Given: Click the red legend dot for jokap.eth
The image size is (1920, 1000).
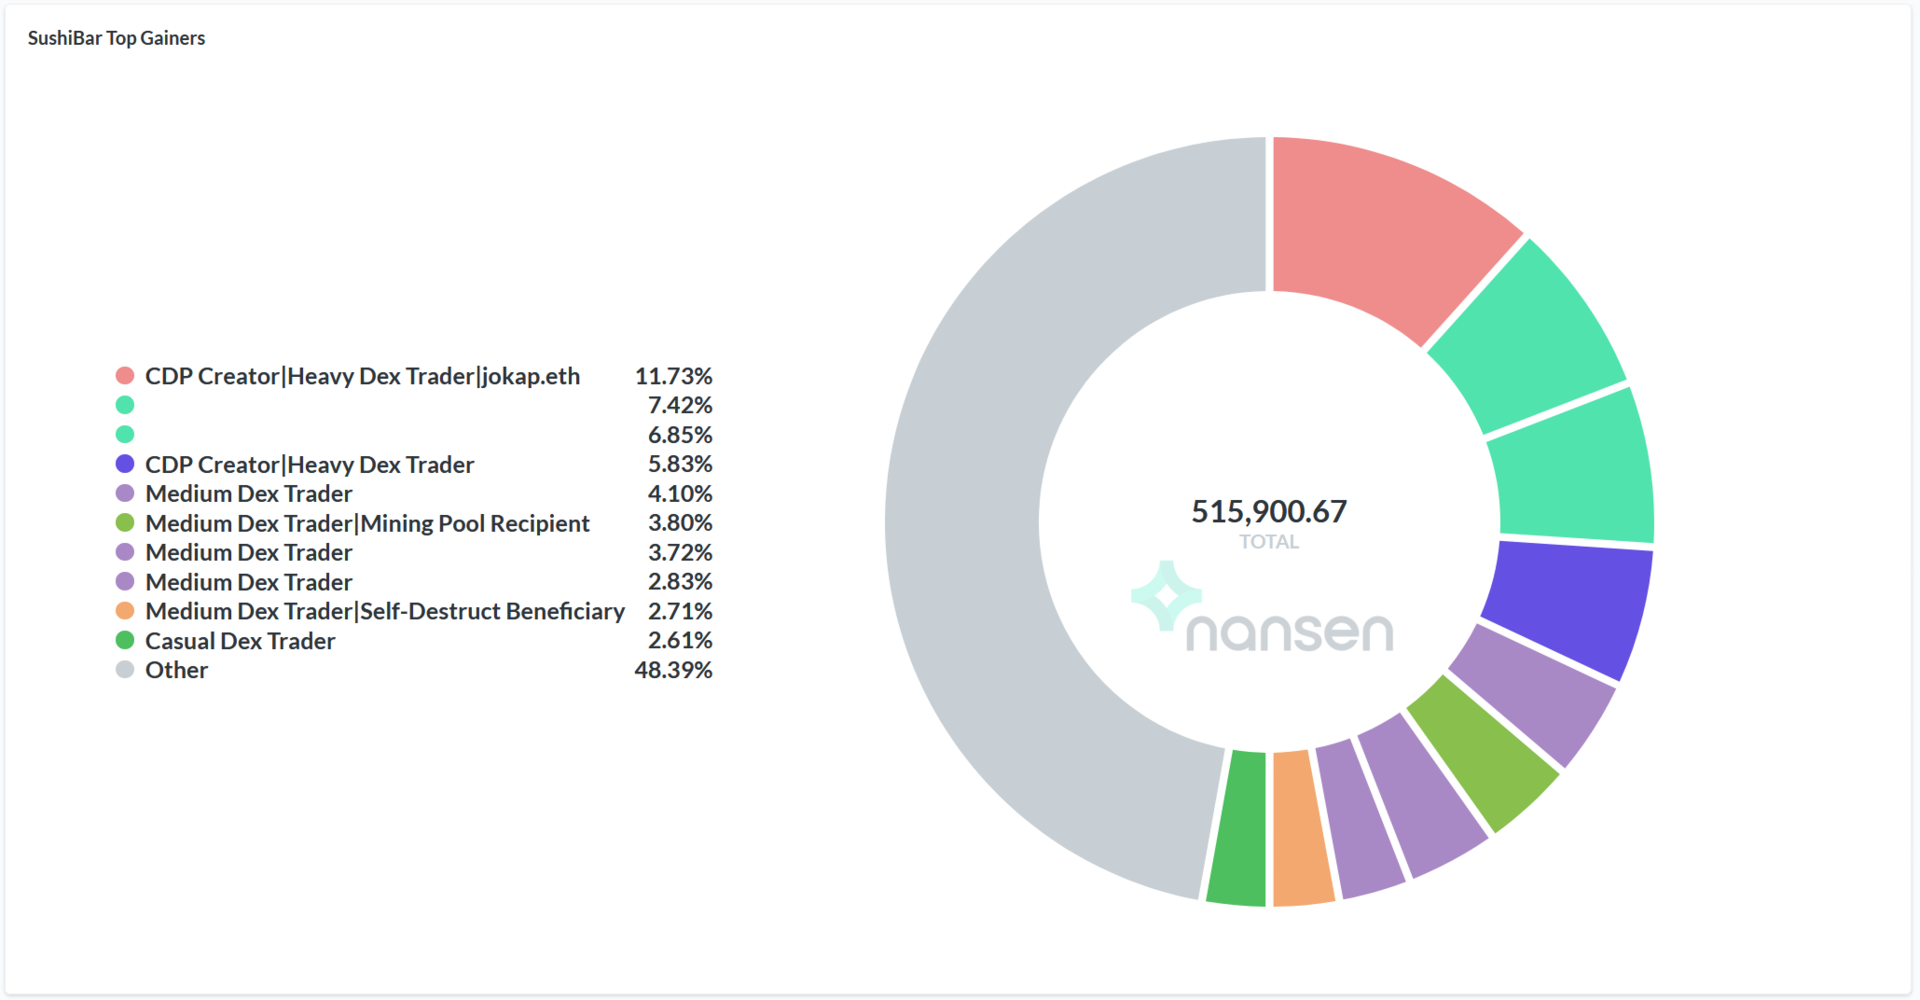Looking at the screenshot, I should point(125,376).
